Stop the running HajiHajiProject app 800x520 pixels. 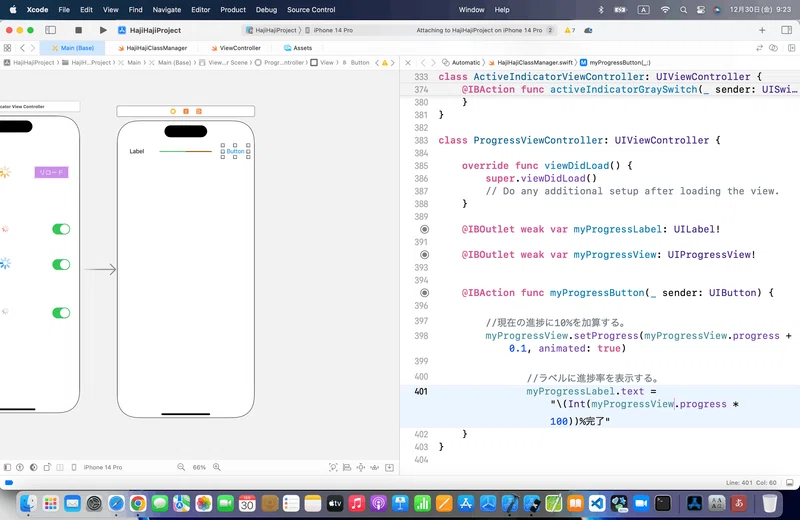pos(79,30)
